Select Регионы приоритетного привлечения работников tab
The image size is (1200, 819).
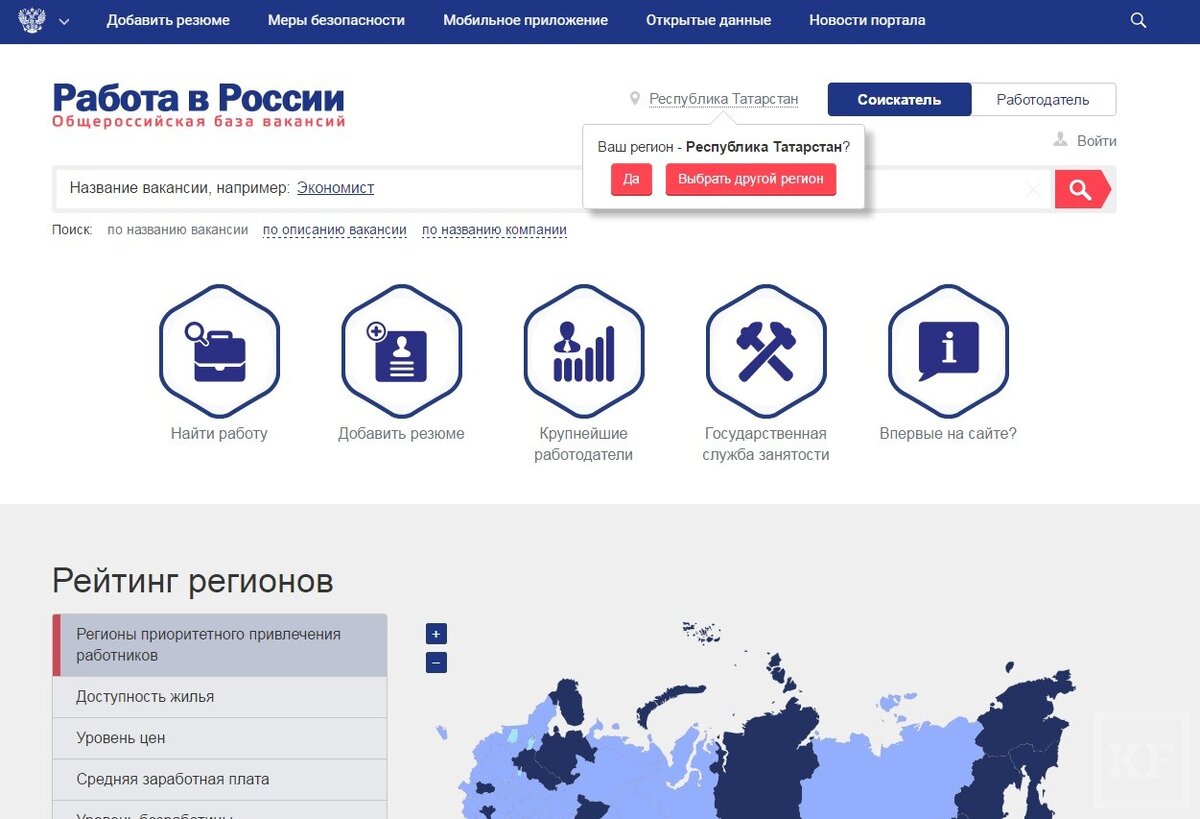tap(220, 645)
